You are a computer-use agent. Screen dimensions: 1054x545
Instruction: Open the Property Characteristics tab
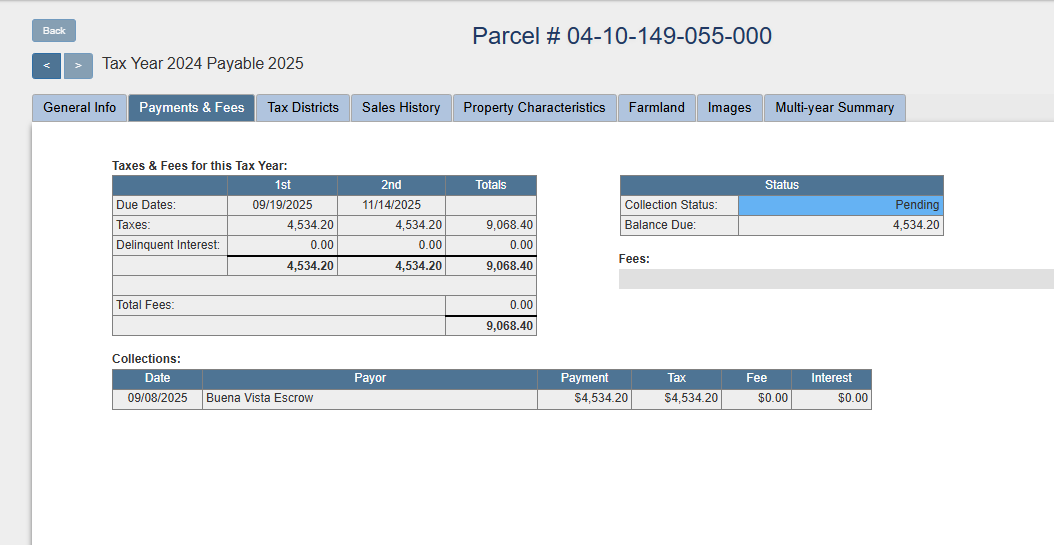point(534,108)
